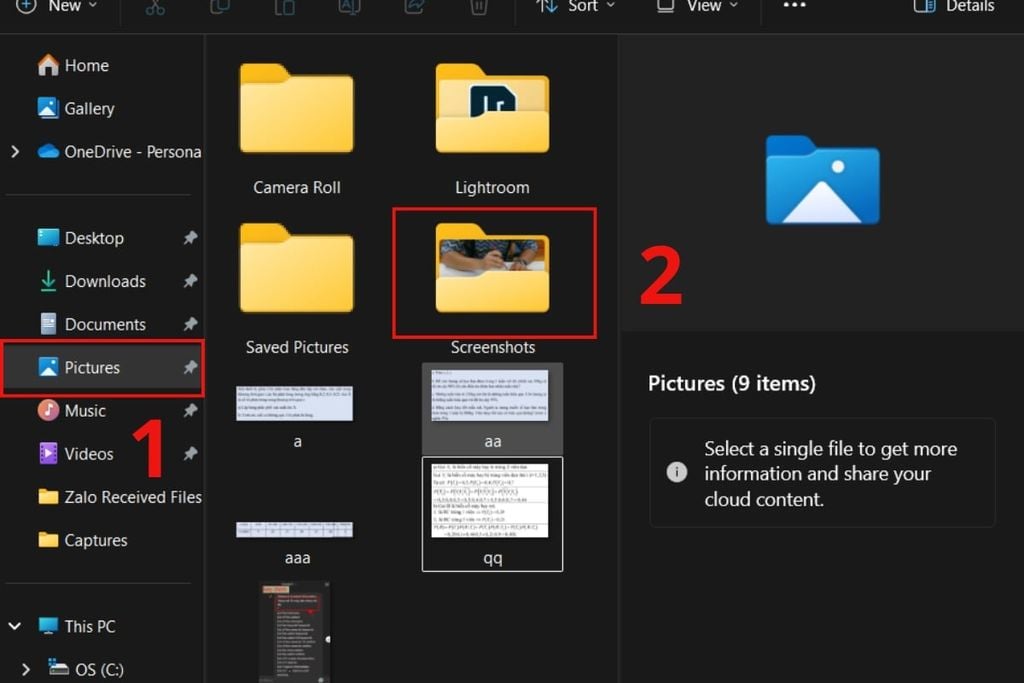The width and height of the screenshot is (1024, 683).
Task: Select OneDrive - Personal in the sidebar
Action: tap(119, 151)
